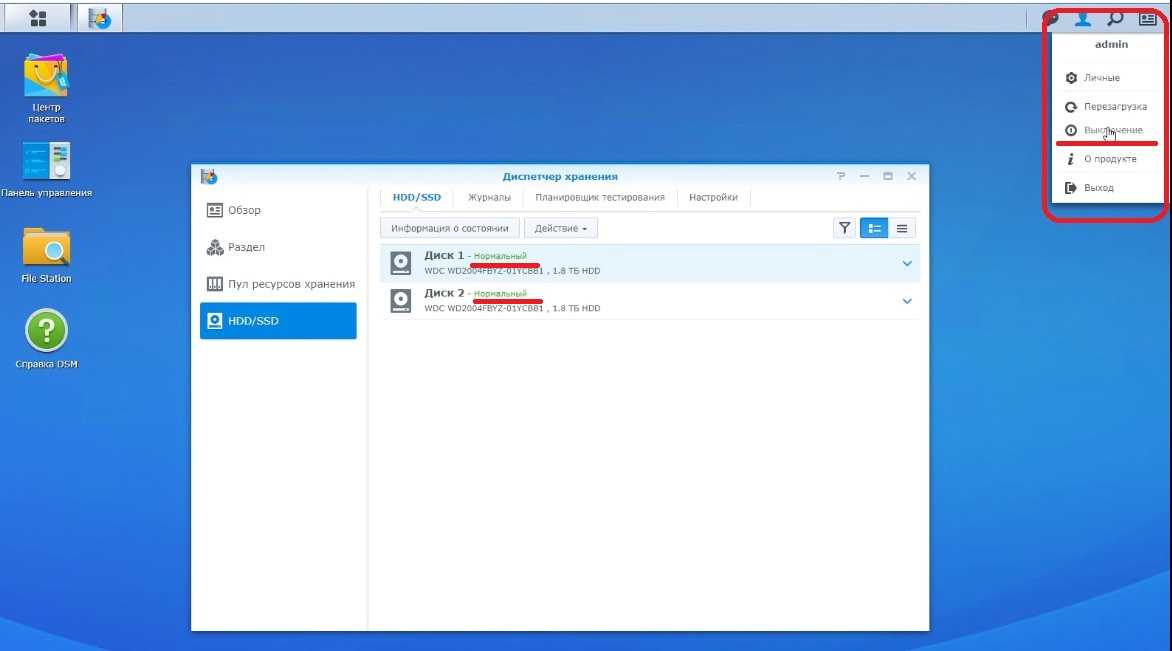Click Информация о состоянии button
This screenshot has width=1172, height=651.
pyautogui.click(x=450, y=228)
